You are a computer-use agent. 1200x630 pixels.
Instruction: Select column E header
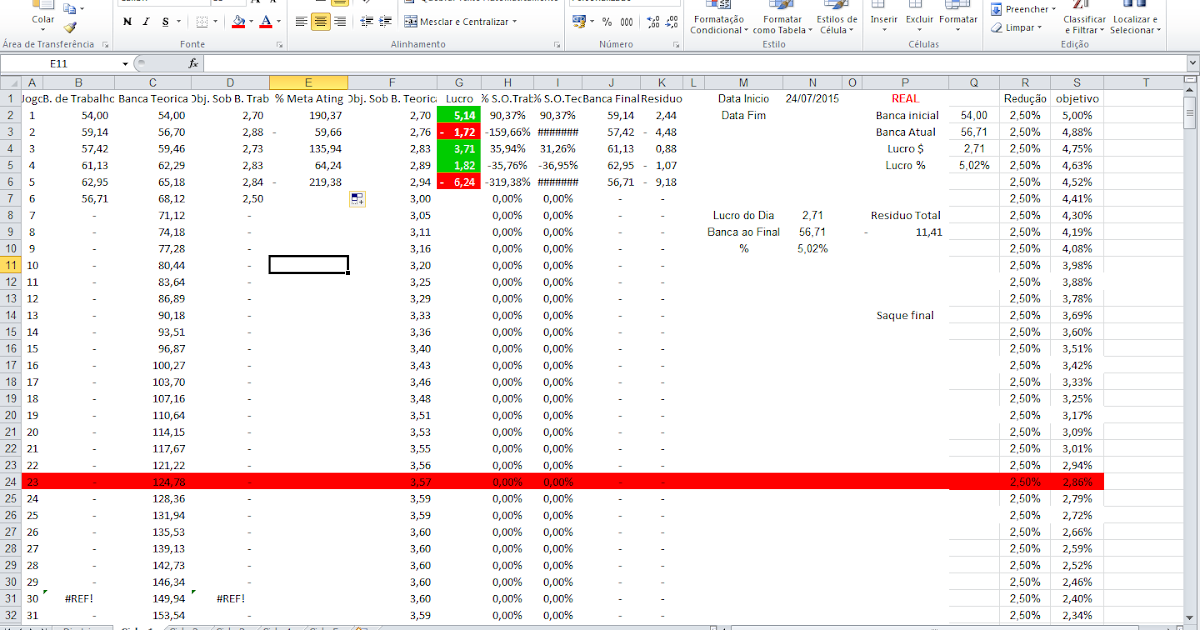[x=309, y=82]
